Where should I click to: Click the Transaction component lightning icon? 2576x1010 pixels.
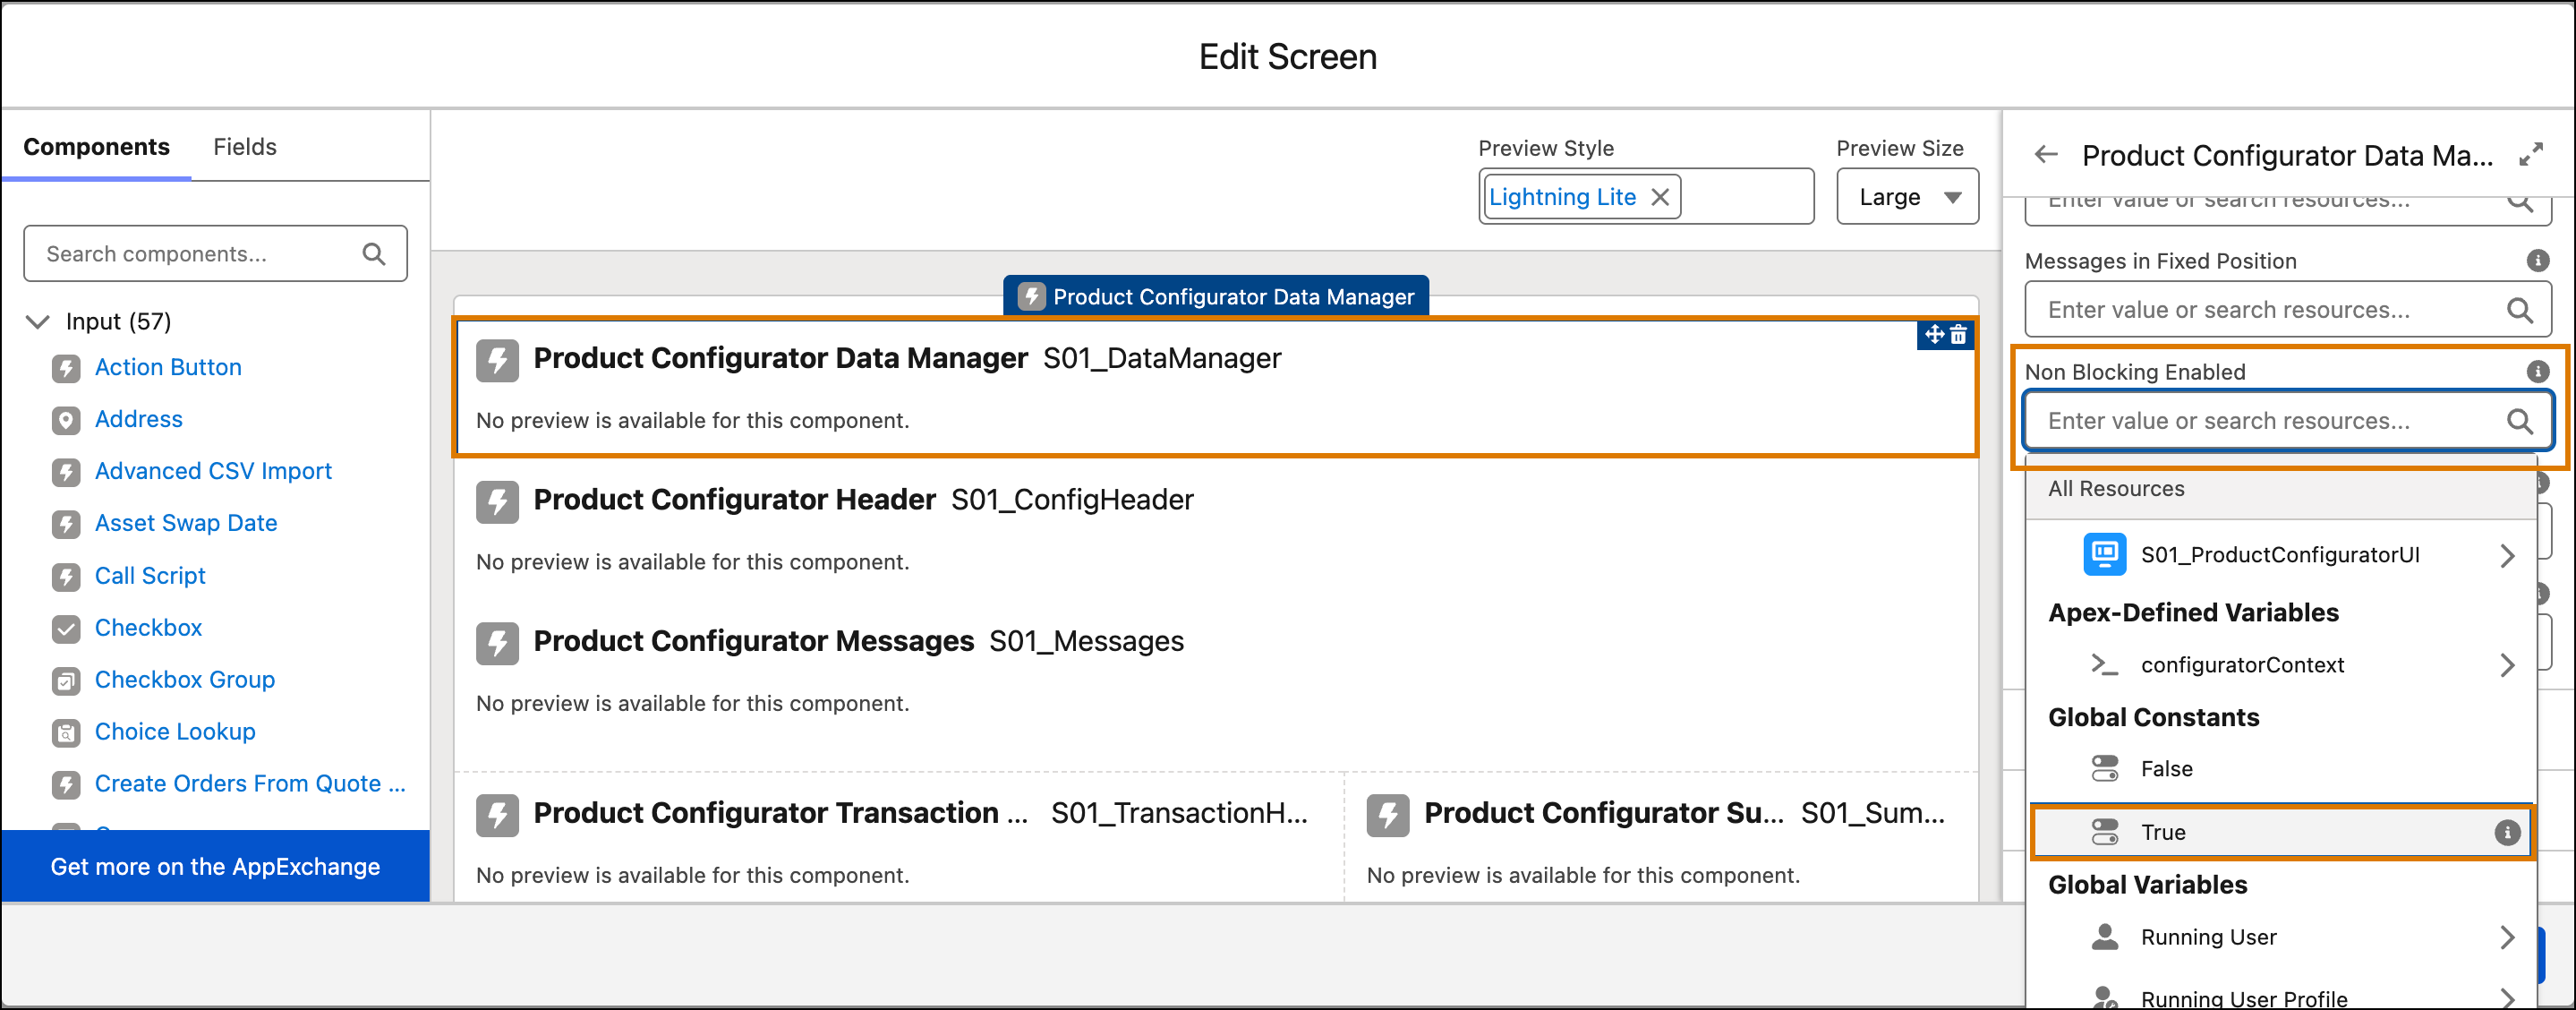(497, 815)
